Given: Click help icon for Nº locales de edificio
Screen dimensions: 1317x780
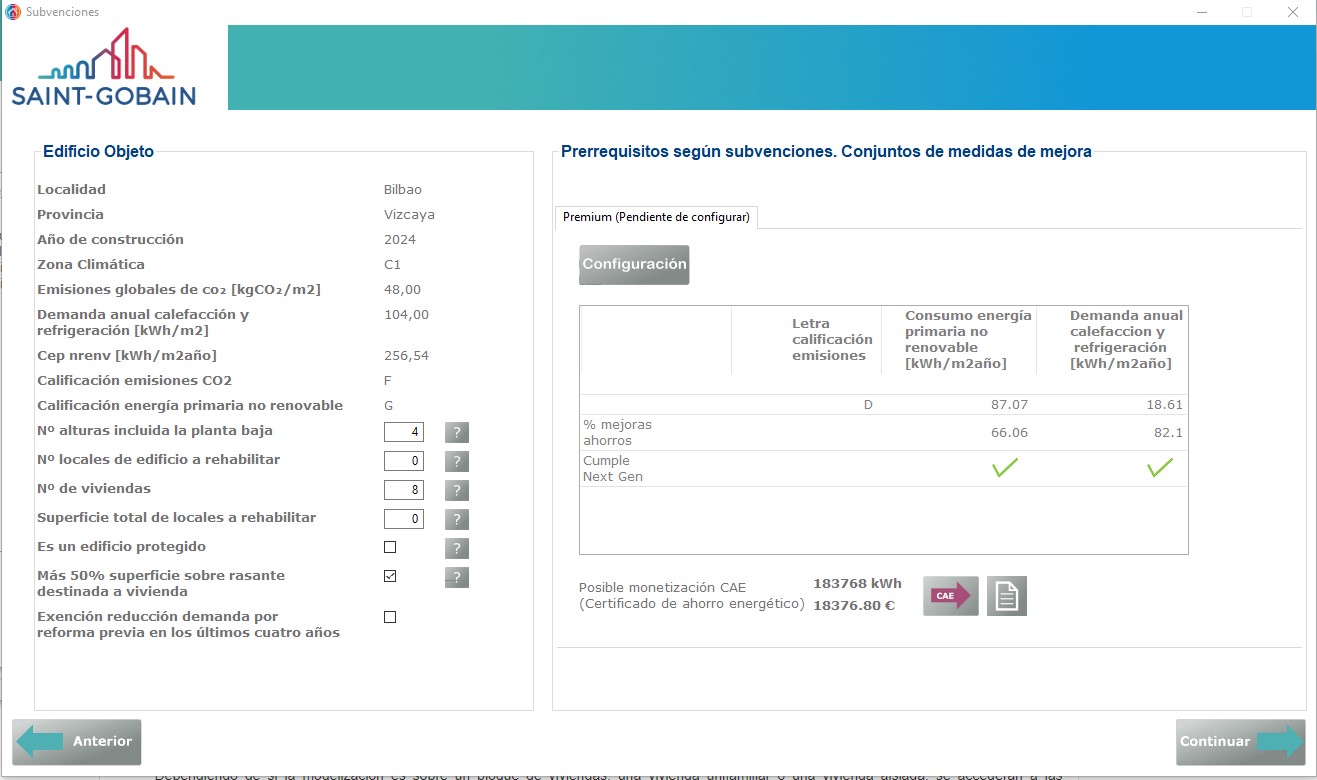Looking at the screenshot, I should [456, 461].
